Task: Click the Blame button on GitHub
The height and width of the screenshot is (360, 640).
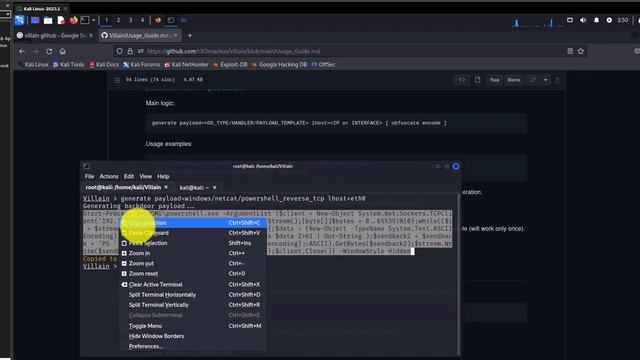Action: 514,80
